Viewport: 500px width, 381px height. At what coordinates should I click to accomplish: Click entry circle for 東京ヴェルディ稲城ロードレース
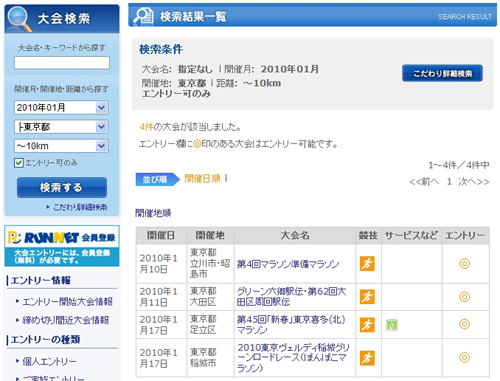pyautogui.click(x=464, y=358)
